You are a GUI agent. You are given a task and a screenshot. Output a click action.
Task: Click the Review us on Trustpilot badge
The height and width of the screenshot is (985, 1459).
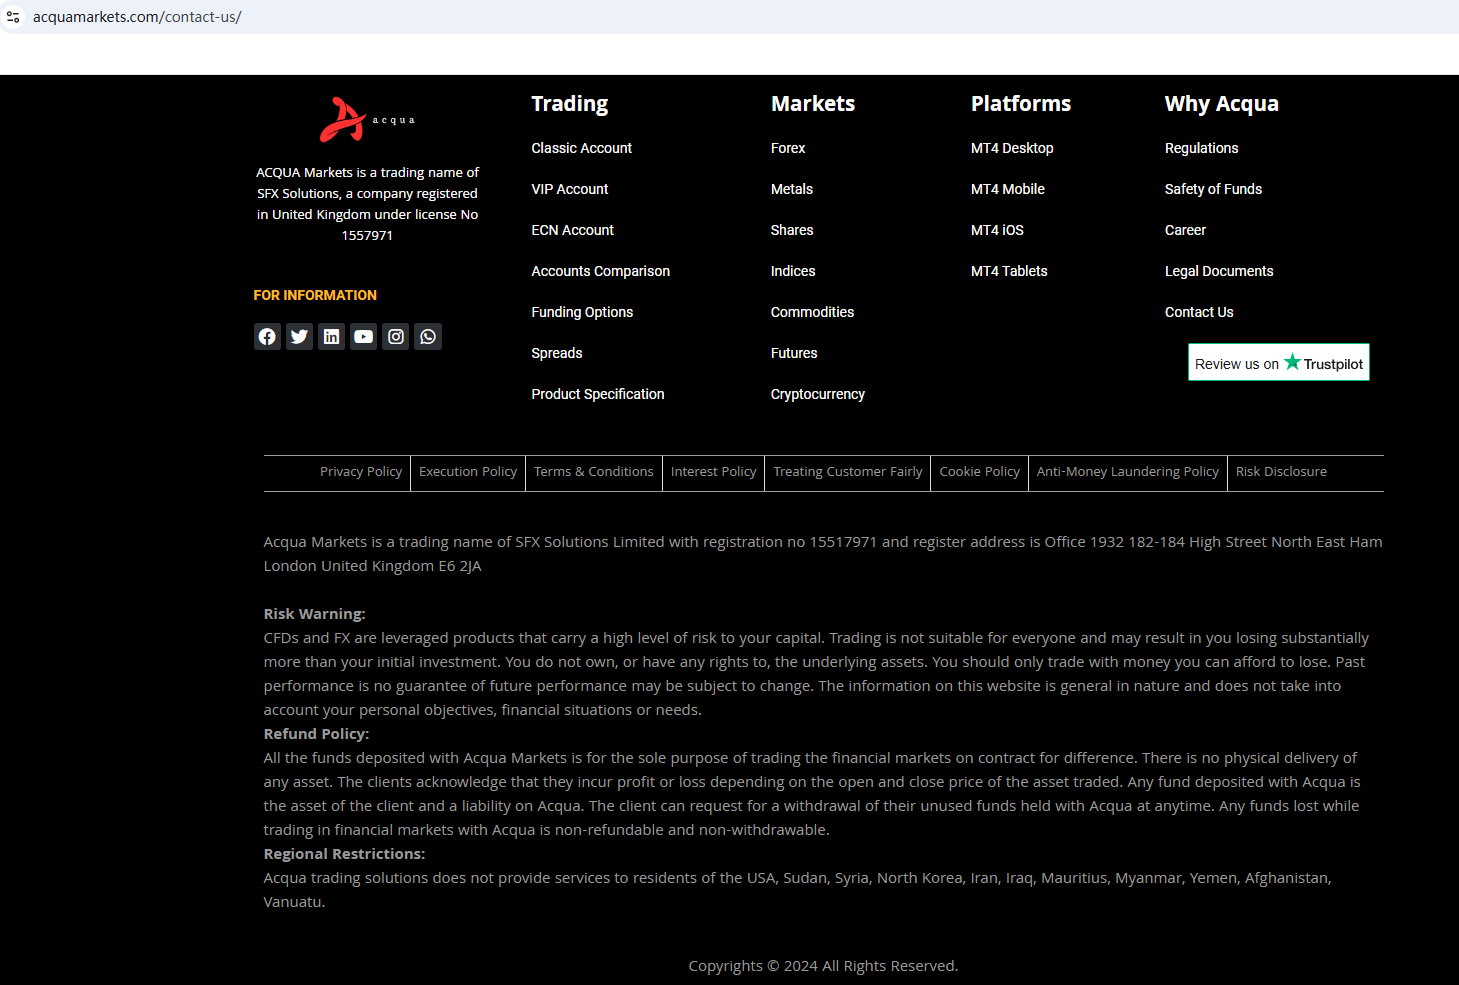(1279, 362)
